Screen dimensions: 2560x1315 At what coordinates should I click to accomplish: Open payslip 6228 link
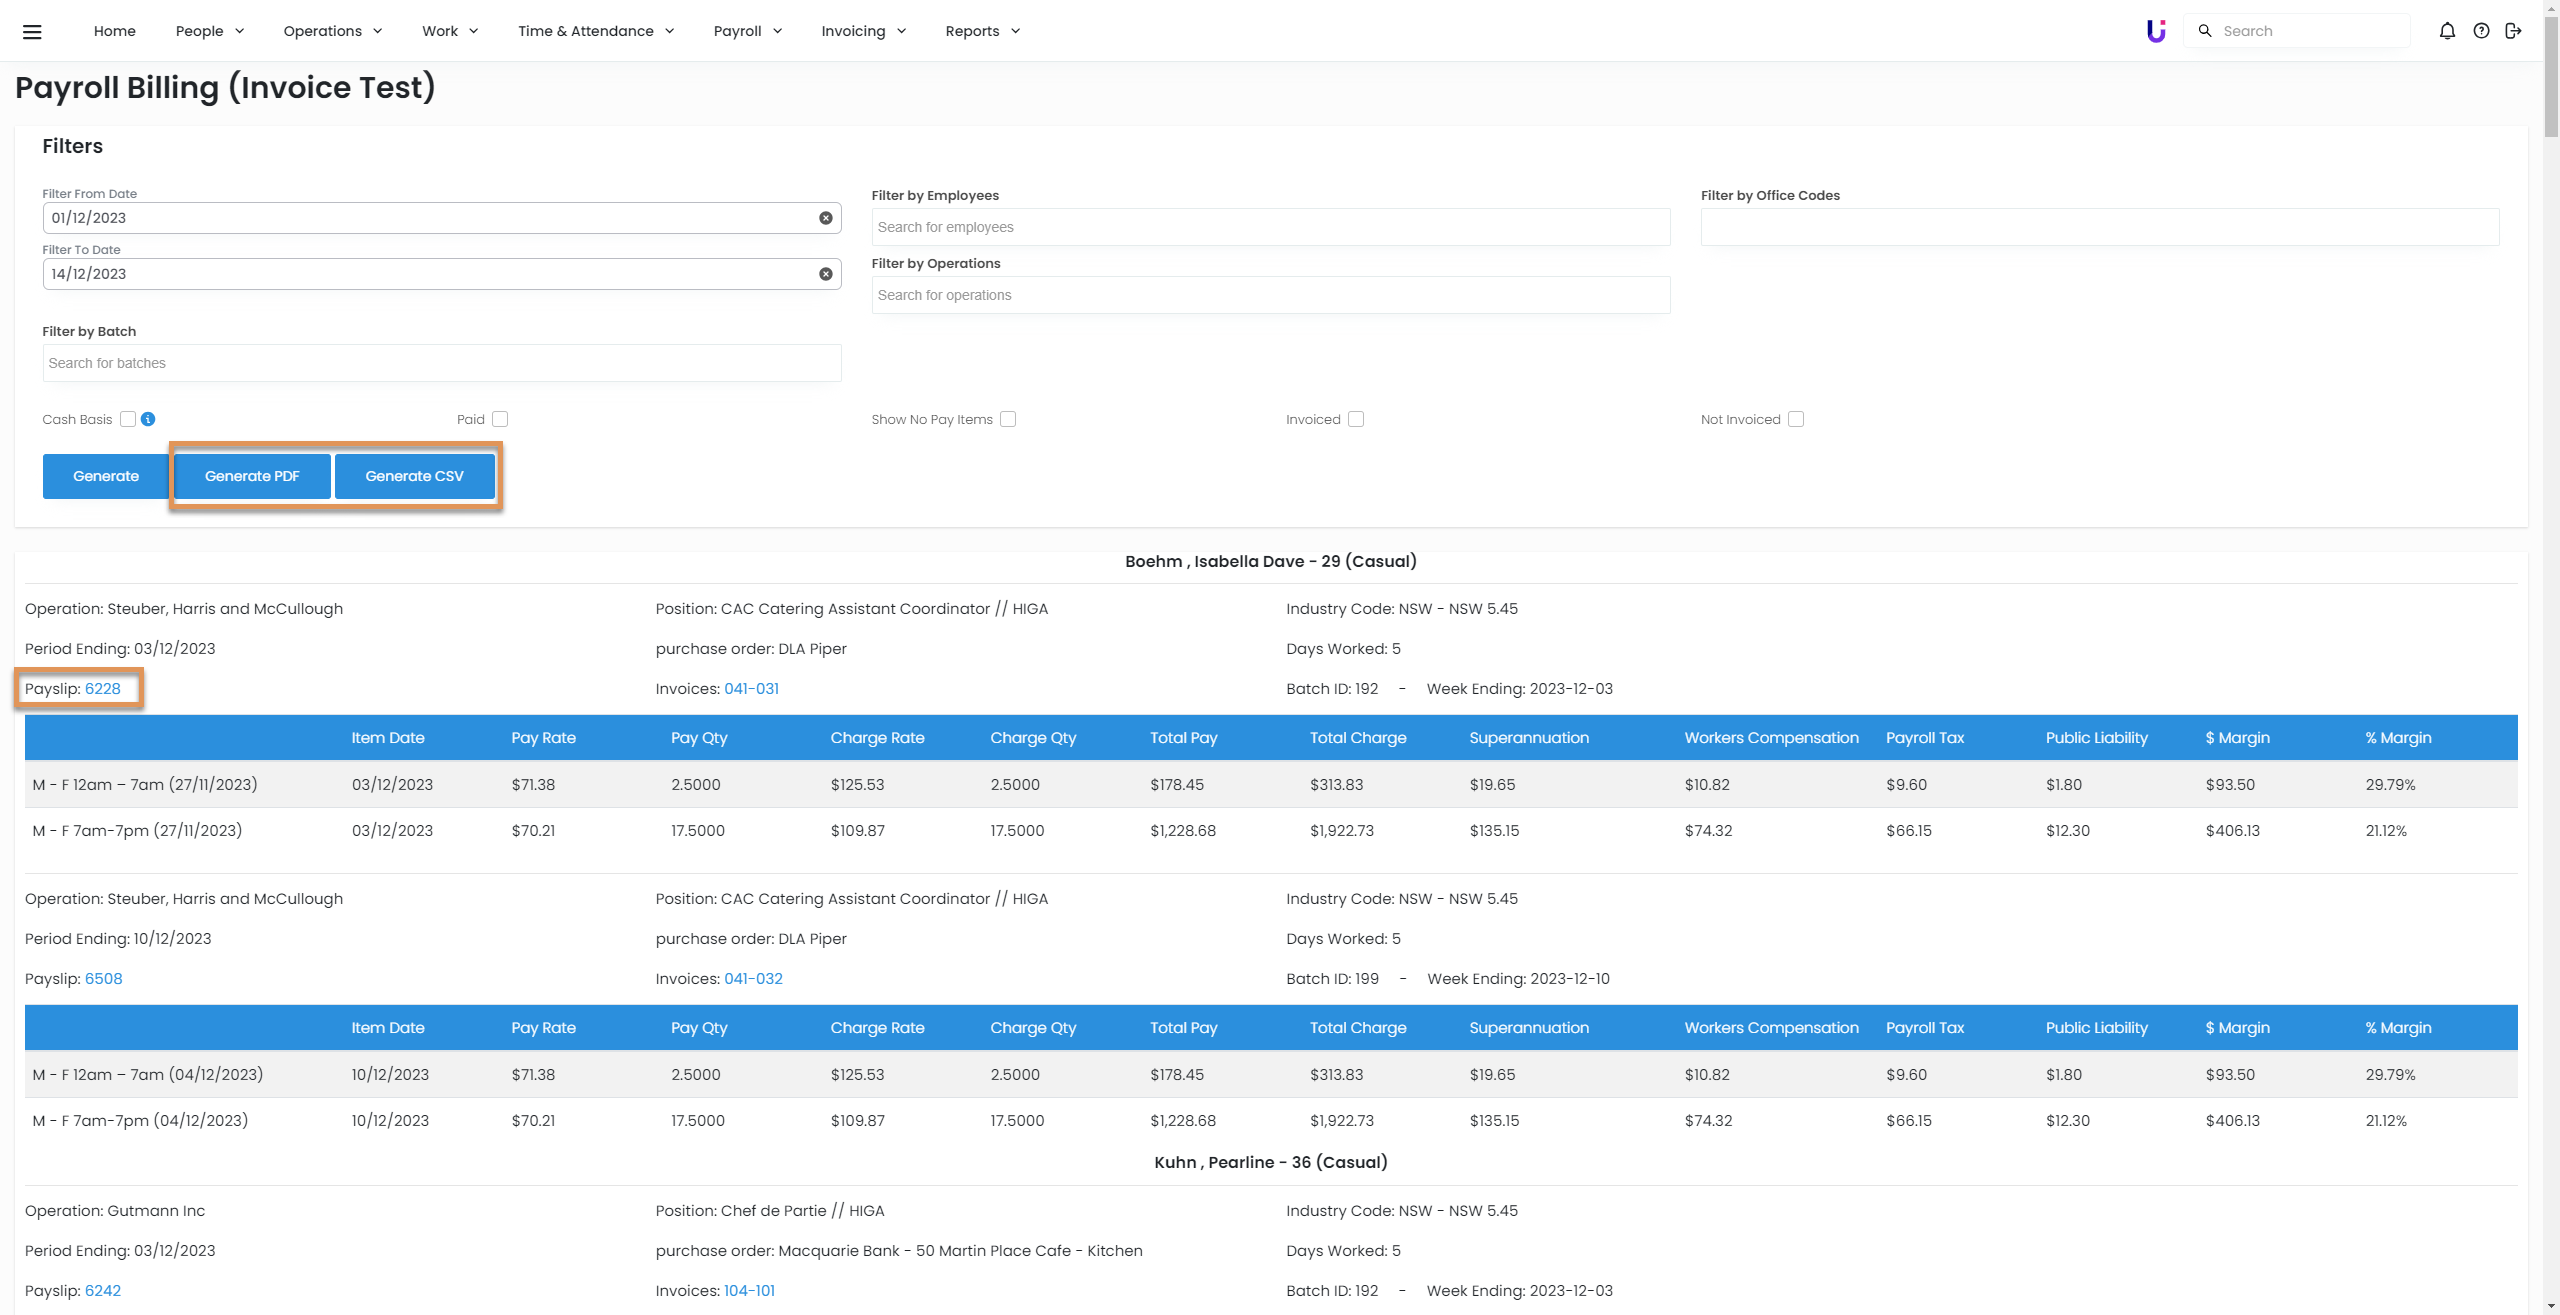102,689
